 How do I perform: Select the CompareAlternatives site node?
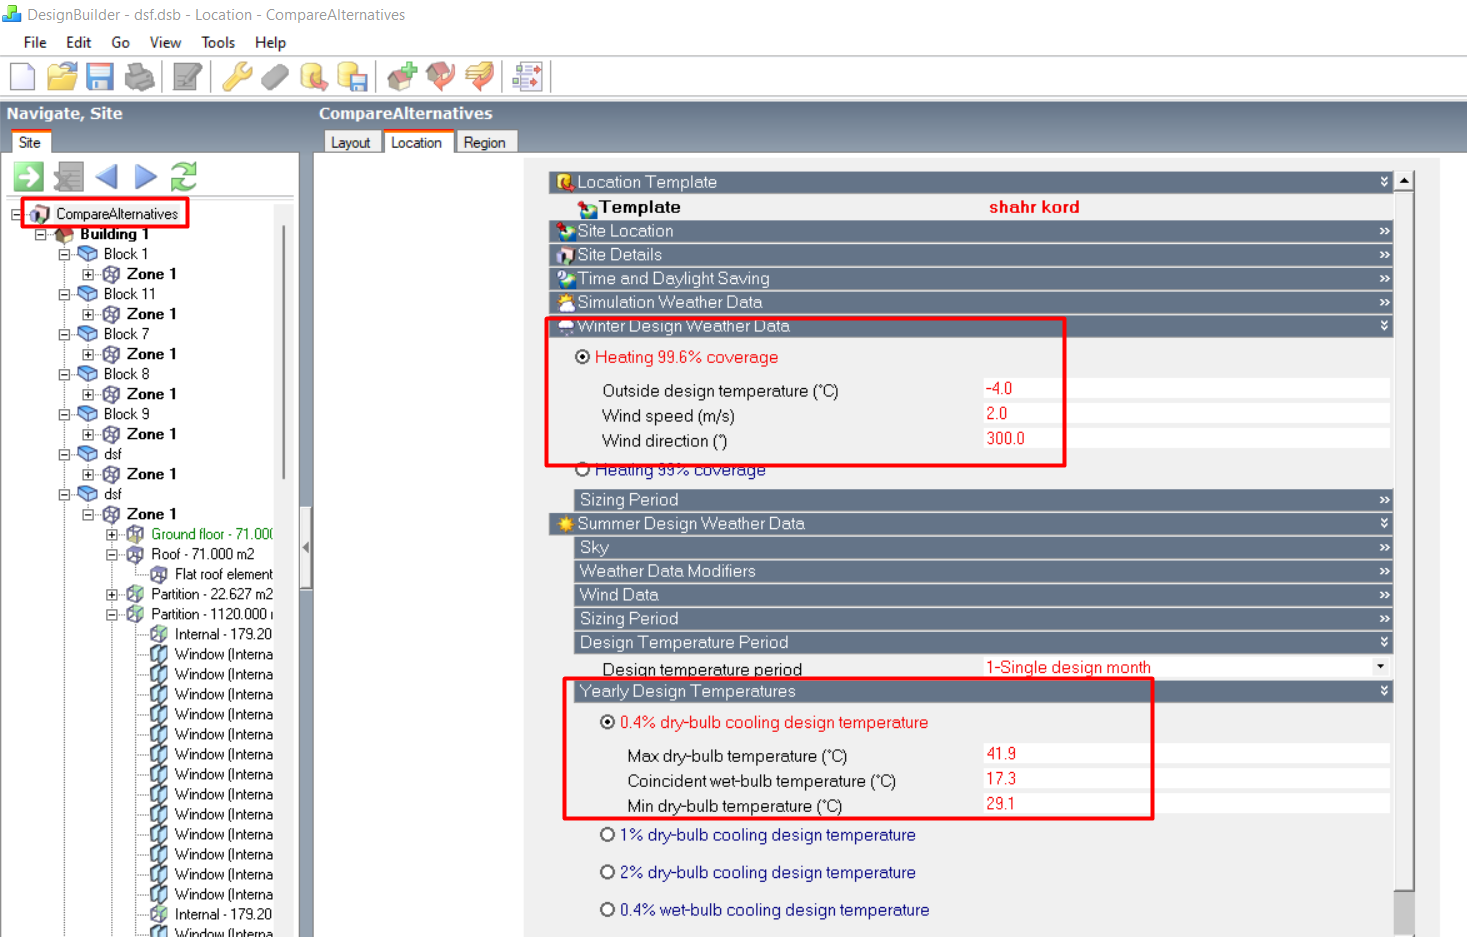point(117,214)
